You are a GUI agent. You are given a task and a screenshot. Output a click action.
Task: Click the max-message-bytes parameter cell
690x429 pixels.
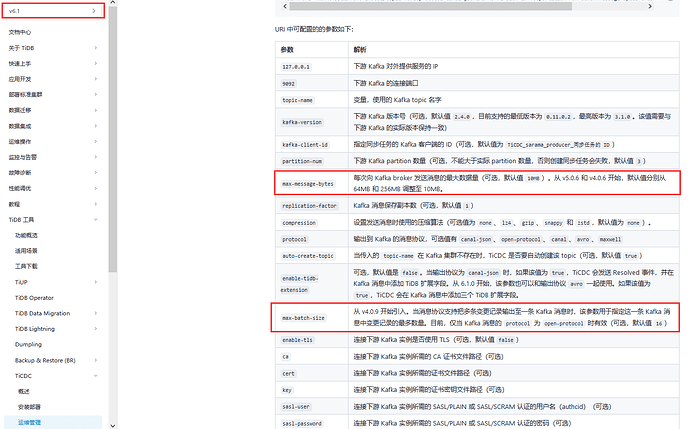pos(312,183)
